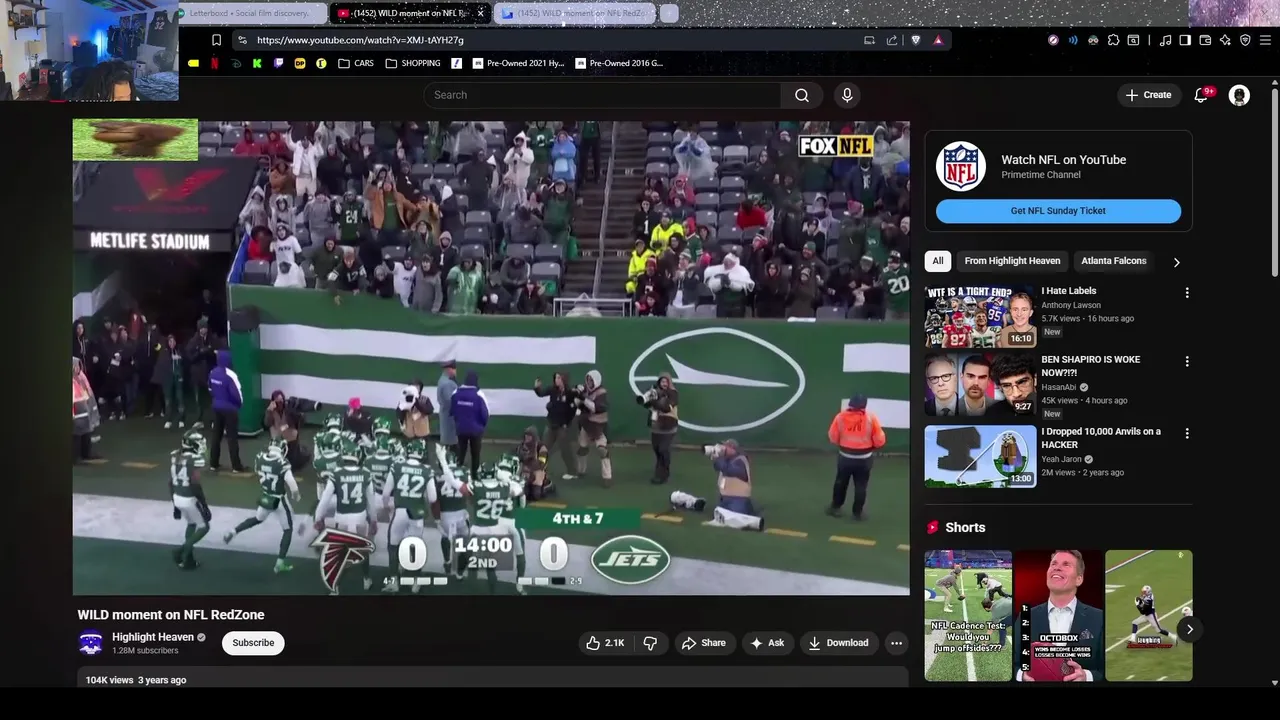Open more actions ellipsis below the video
The height and width of the screenshot is (720, 1280).
click(x=896, y=643)
